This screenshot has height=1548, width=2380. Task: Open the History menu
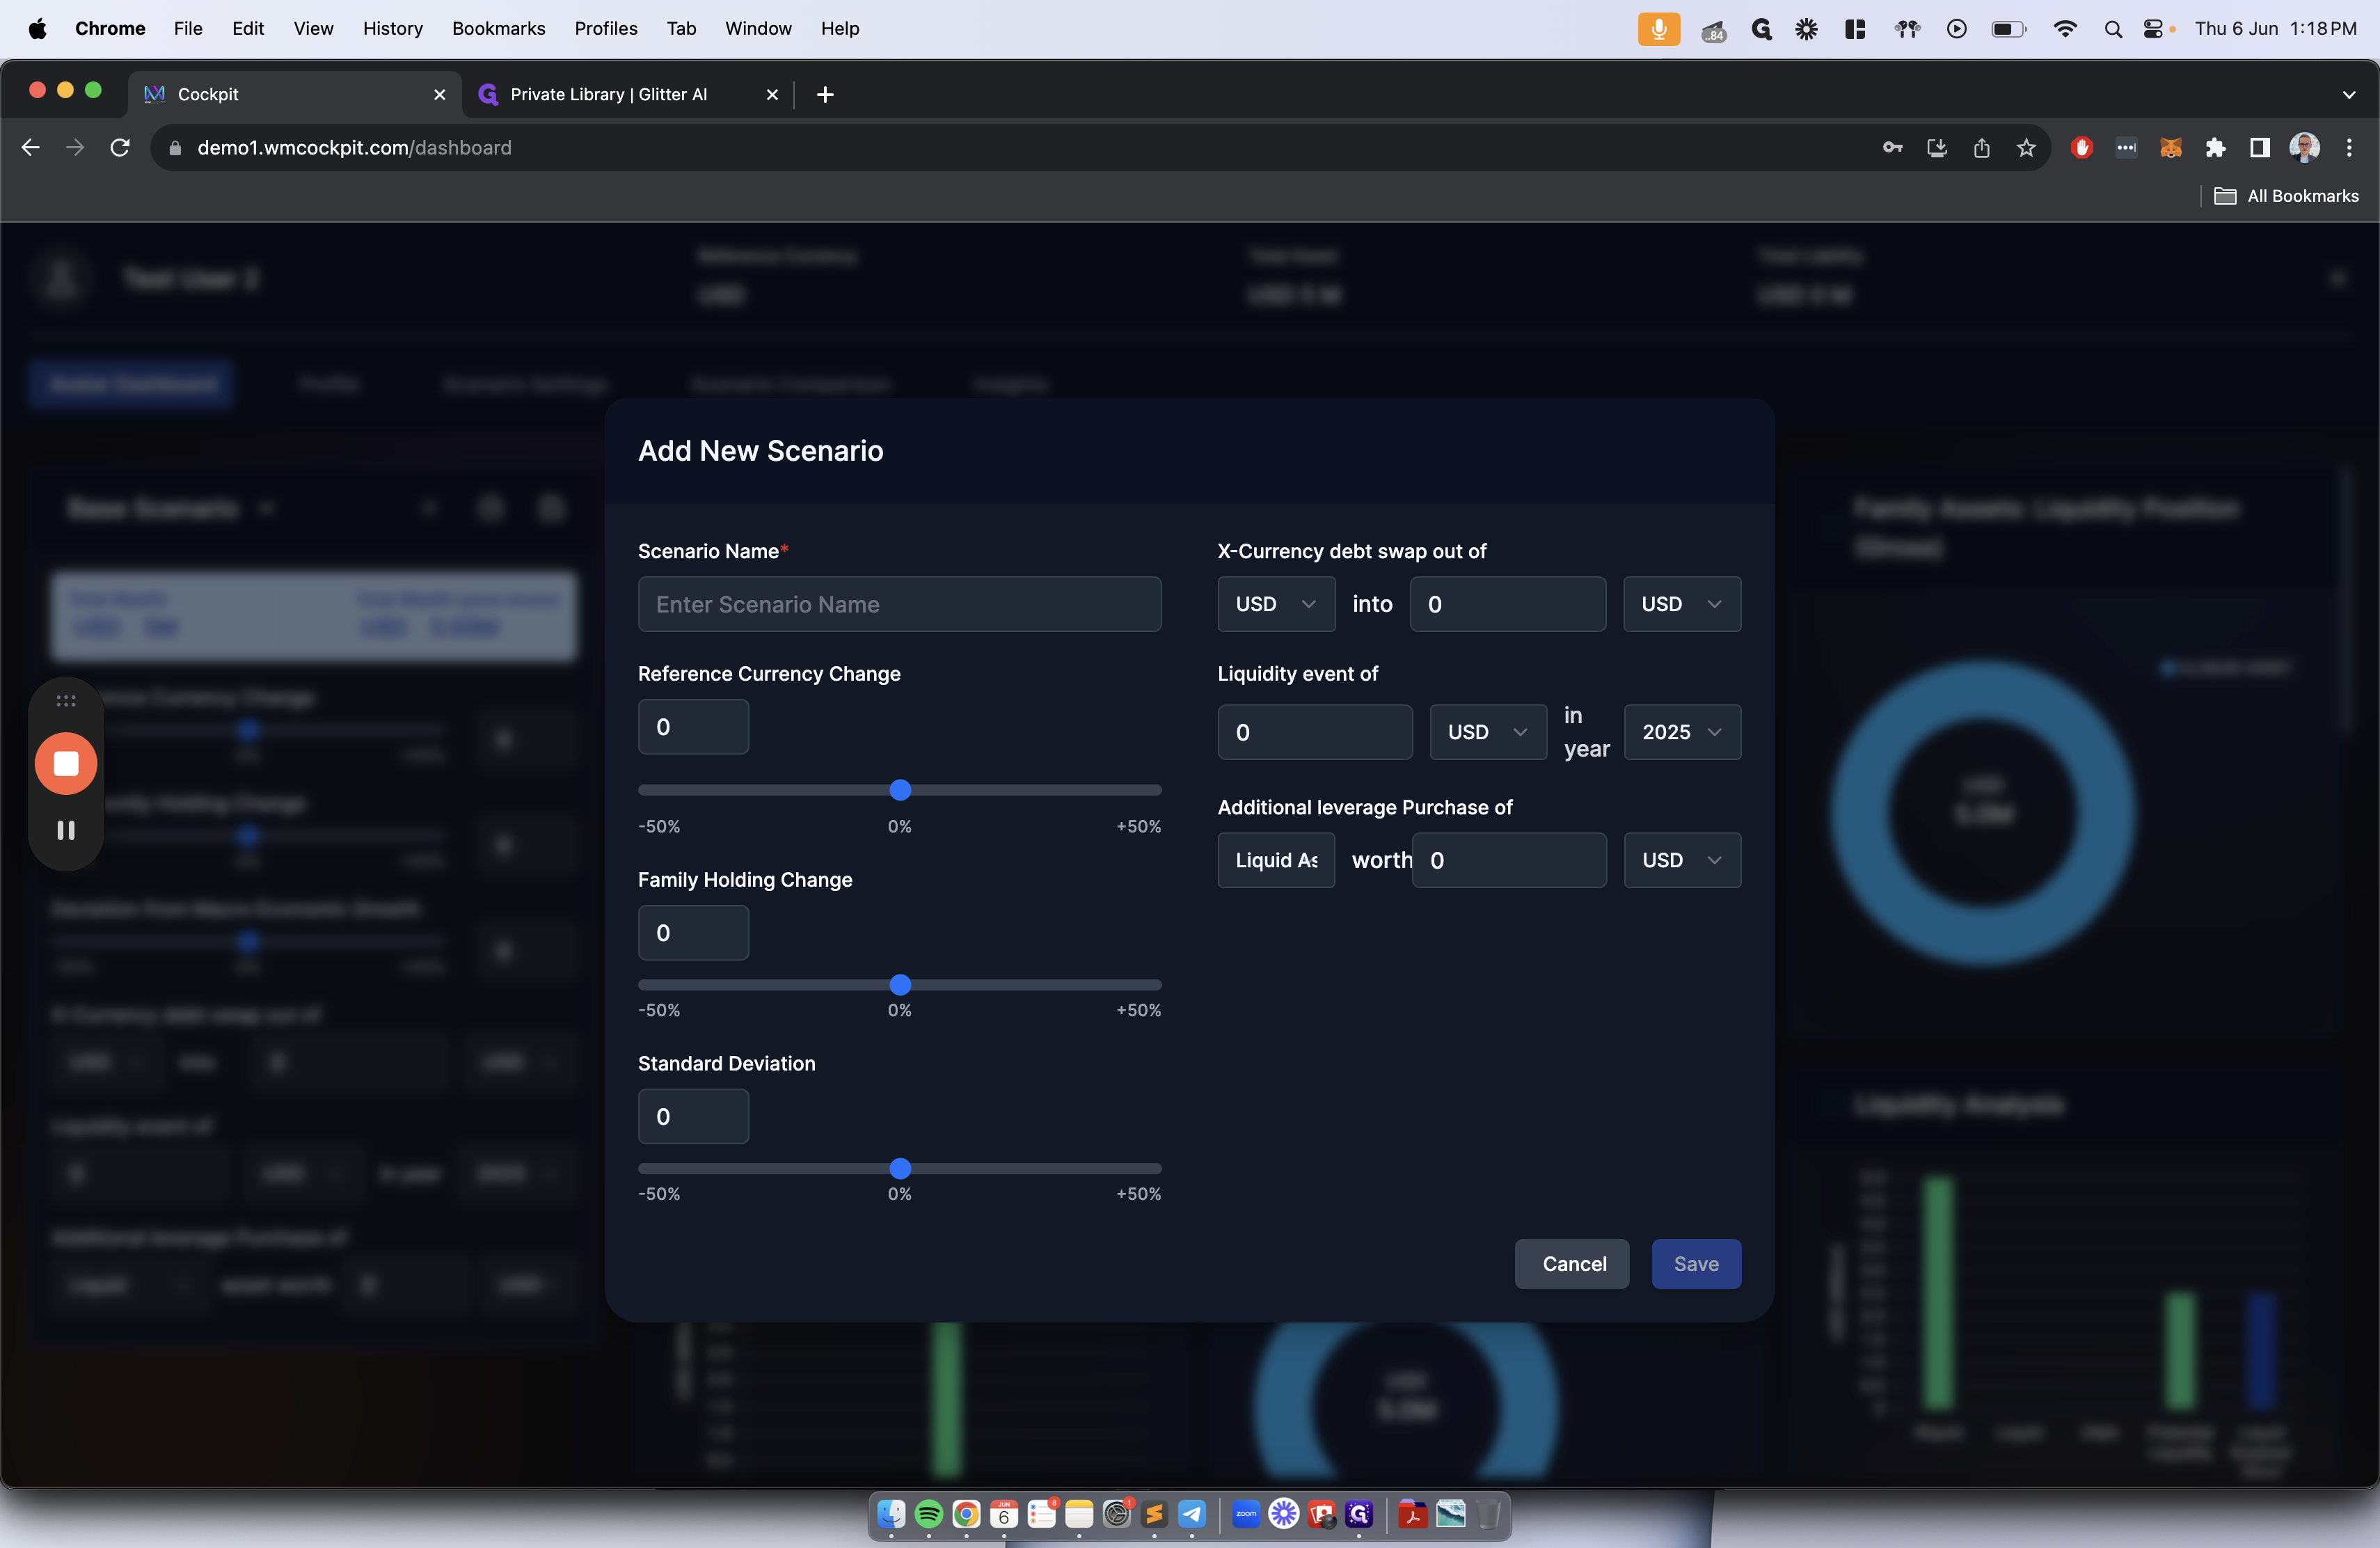(x=392, y=29)
